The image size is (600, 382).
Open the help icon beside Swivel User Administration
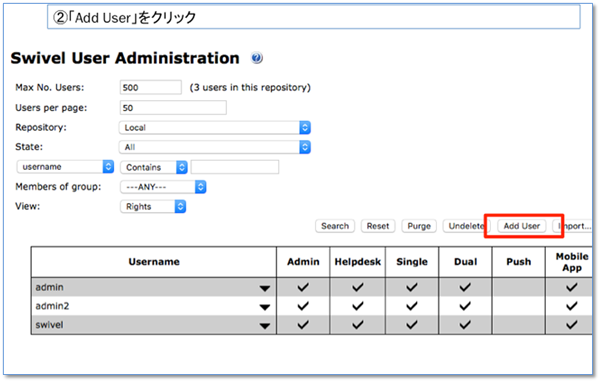click(x=257, y=58)
